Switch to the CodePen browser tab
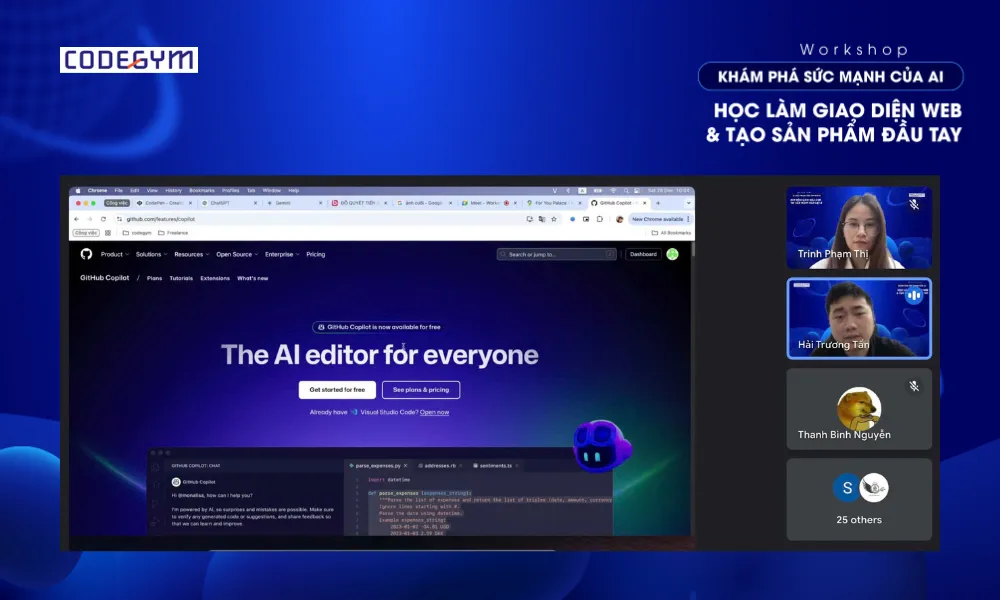The width and height of the screenshot is (1000, 600). 163,203
